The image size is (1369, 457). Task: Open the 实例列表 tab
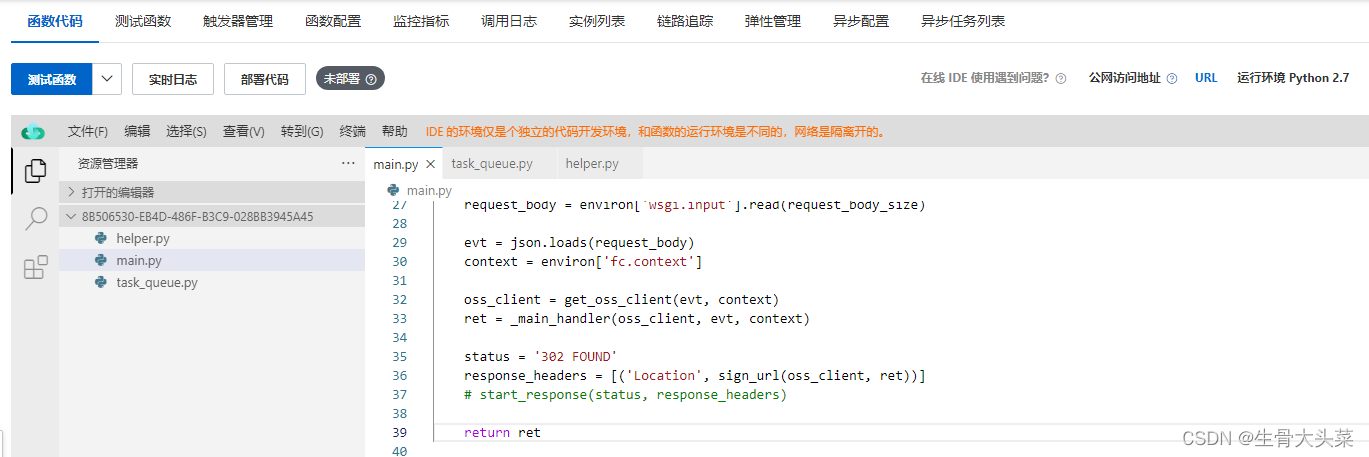(597, 21)
